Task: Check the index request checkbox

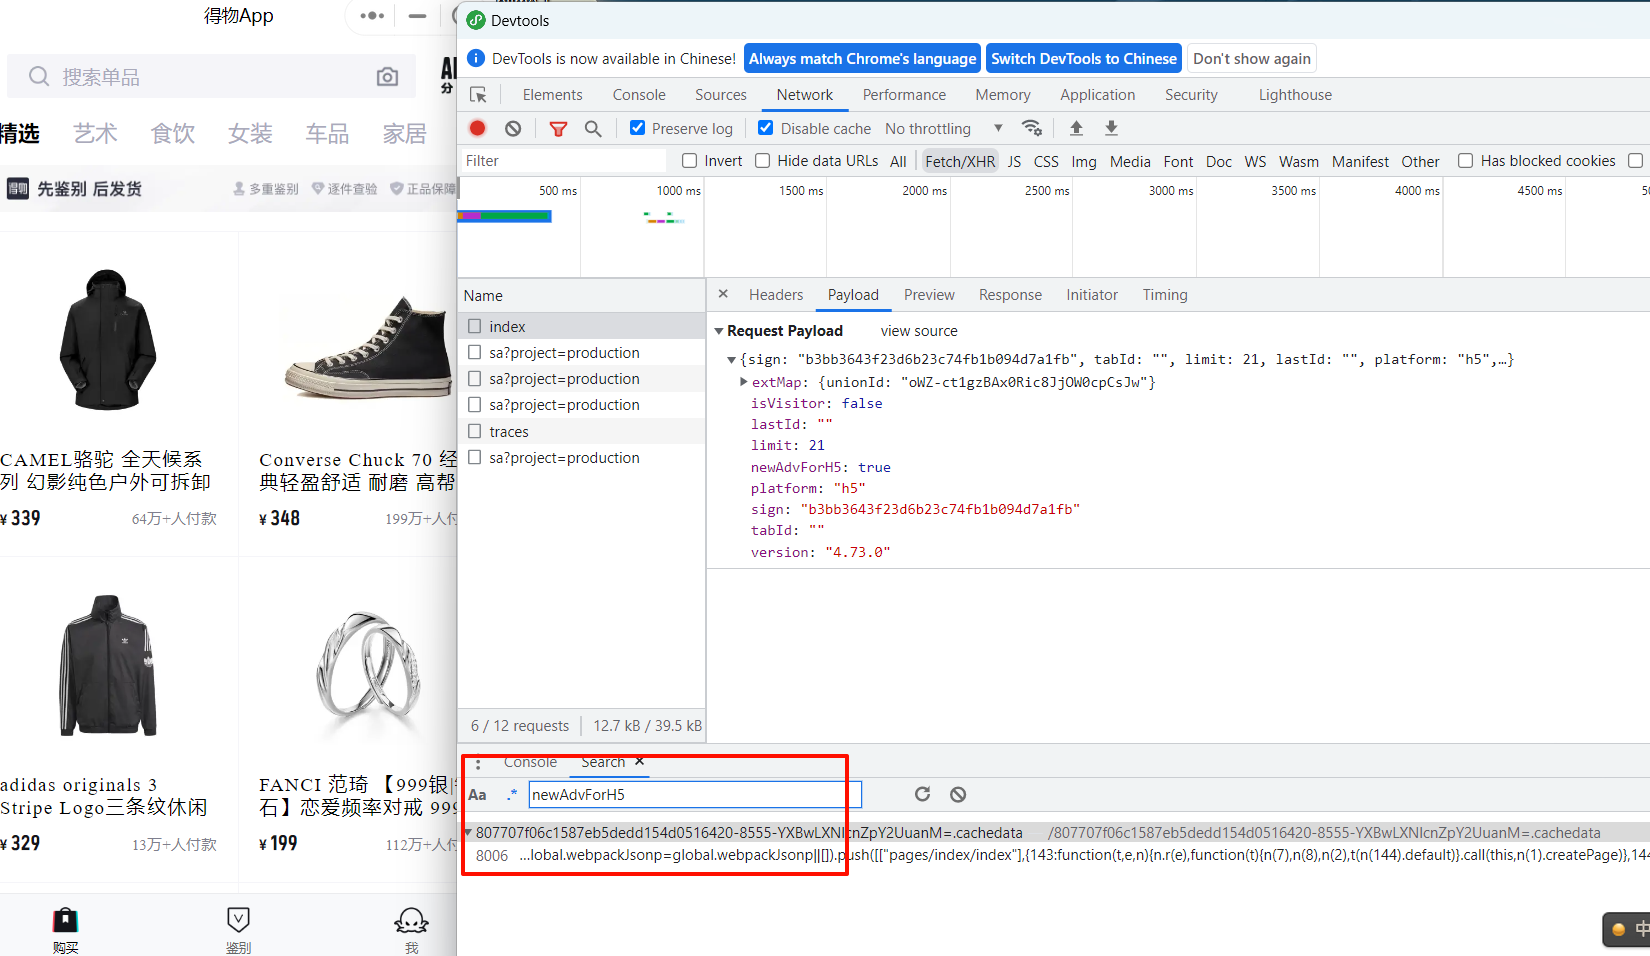Action: pyautogui.click(x=475, y=326)
